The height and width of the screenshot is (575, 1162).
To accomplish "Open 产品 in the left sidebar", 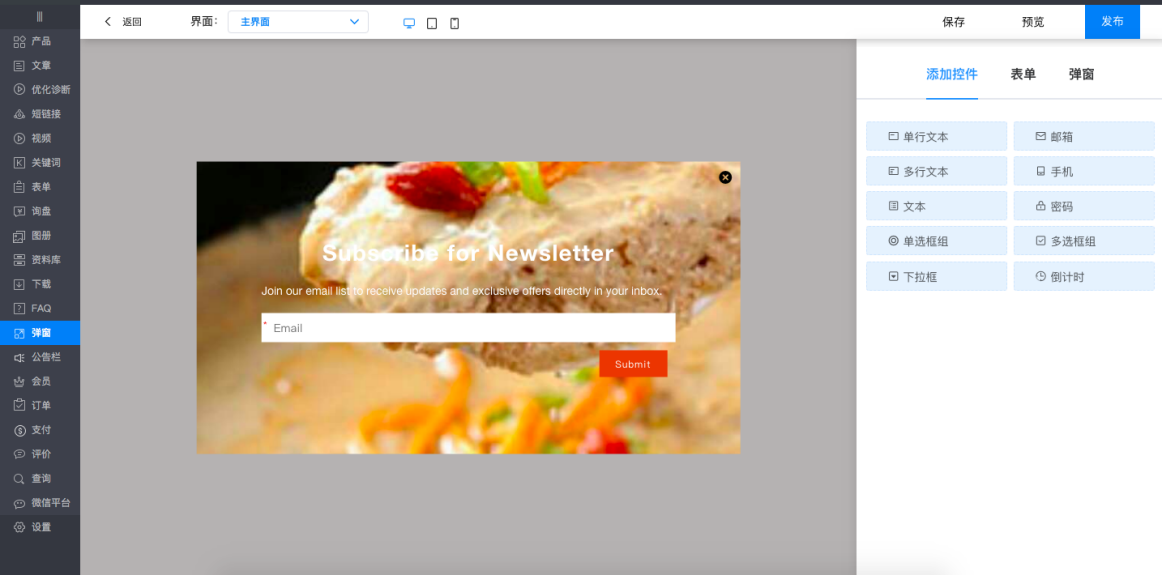I will tap(40, 41).
